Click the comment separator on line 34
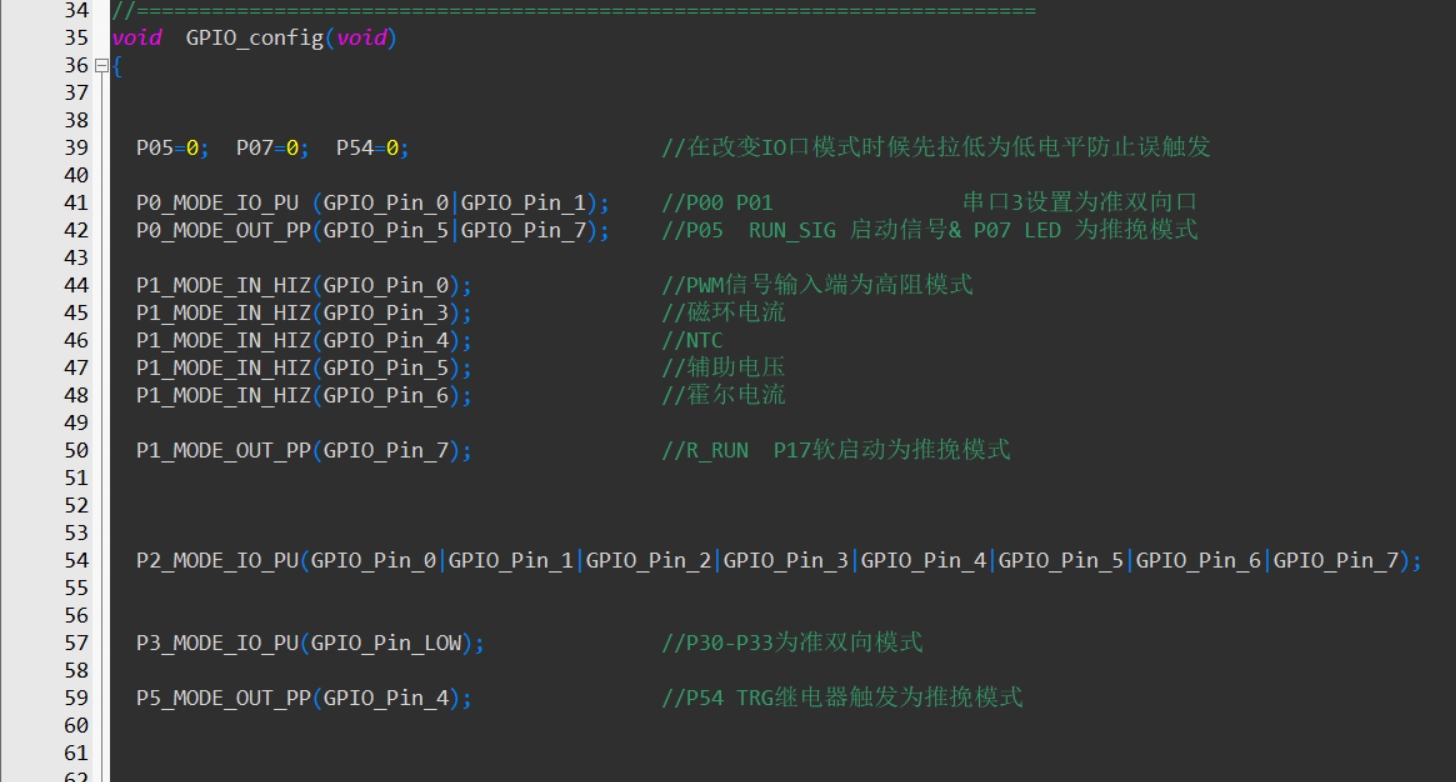The height and width of the screenshot is (782, 1456). coord(574,11)
